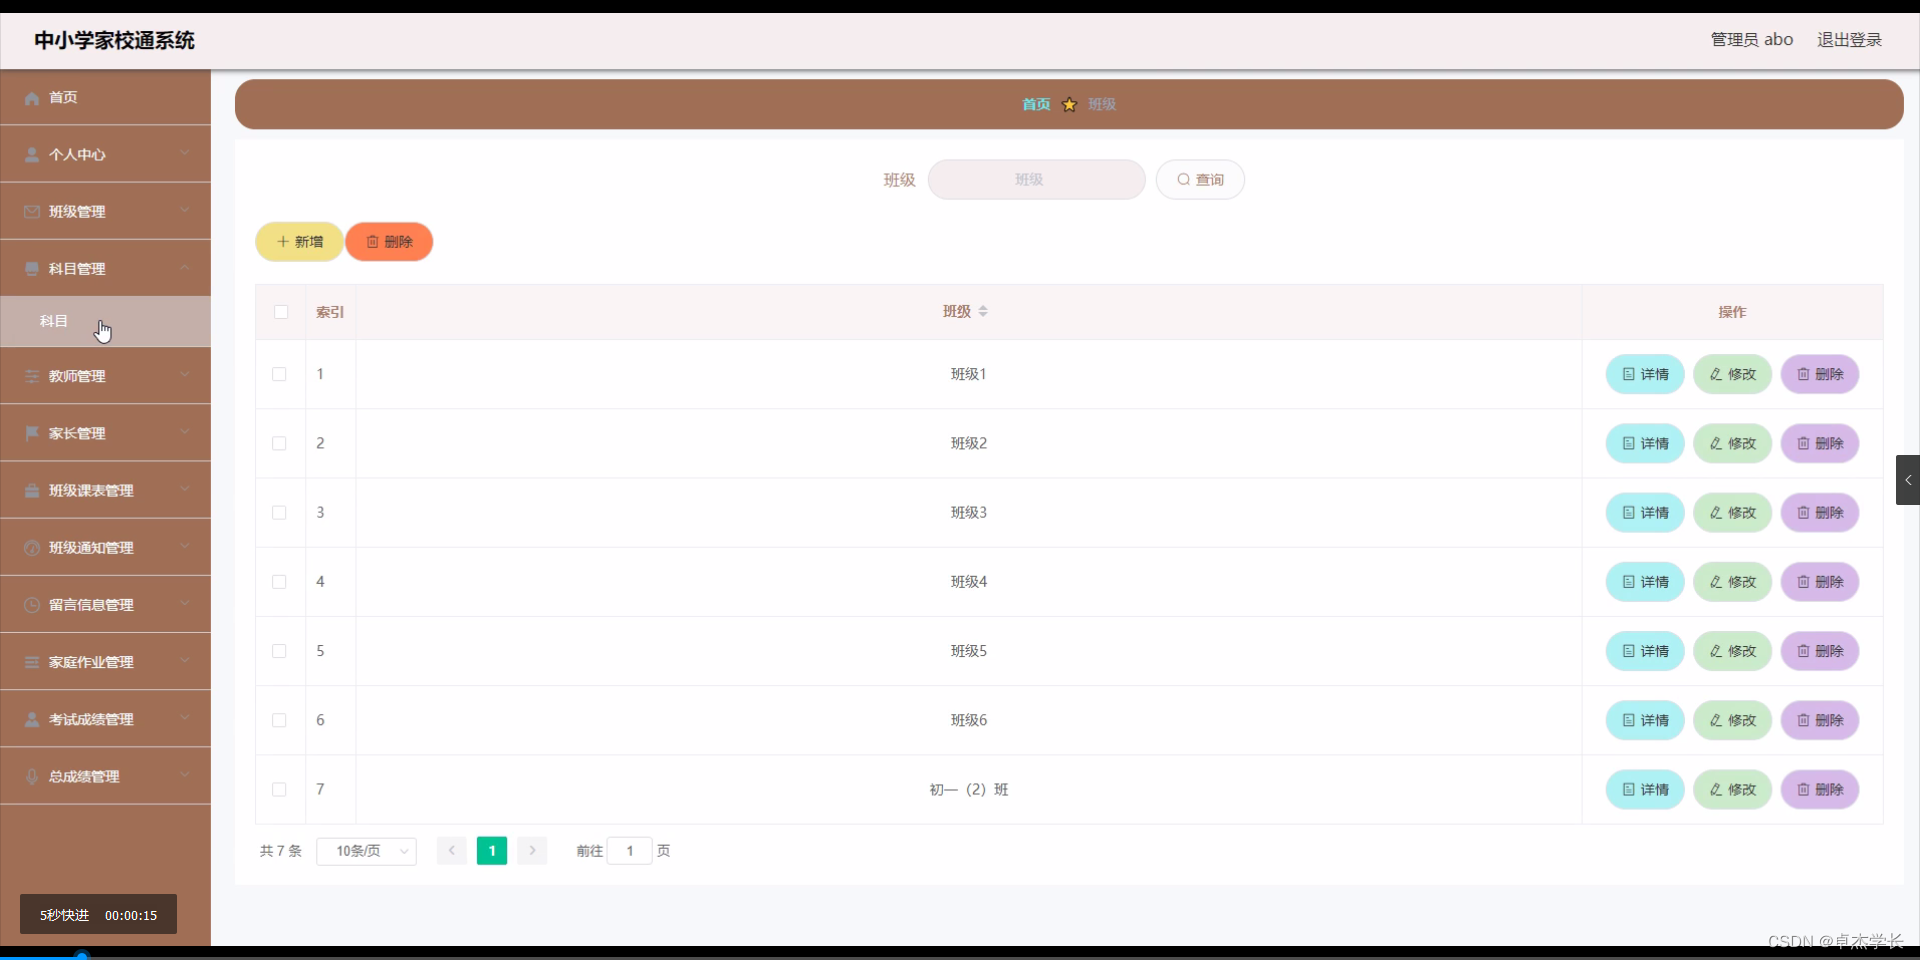Viewport: 1920px width, 960px height.
Task: Open the 10条/页 page size dropdown
Action: coord(366,851)
